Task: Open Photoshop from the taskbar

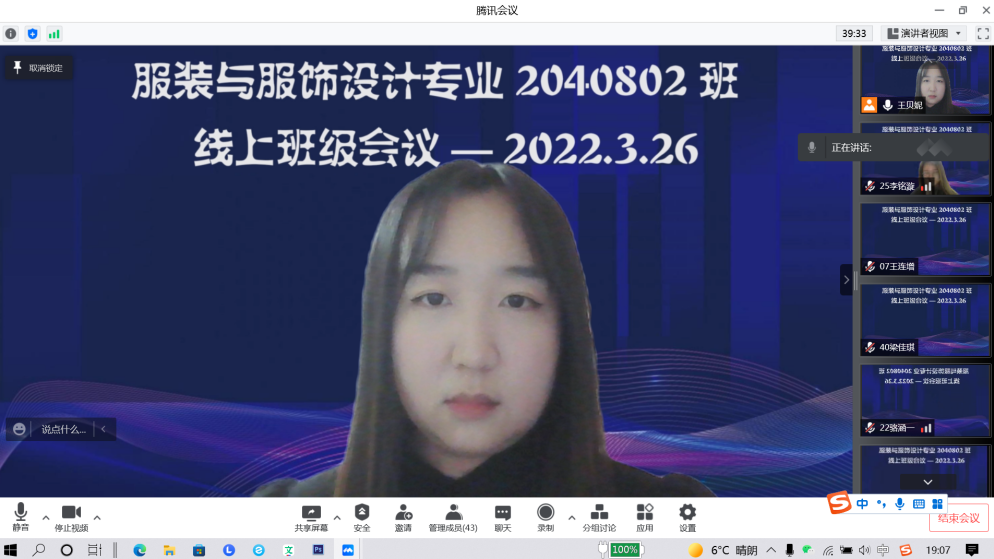Action: tap(318, 549)
